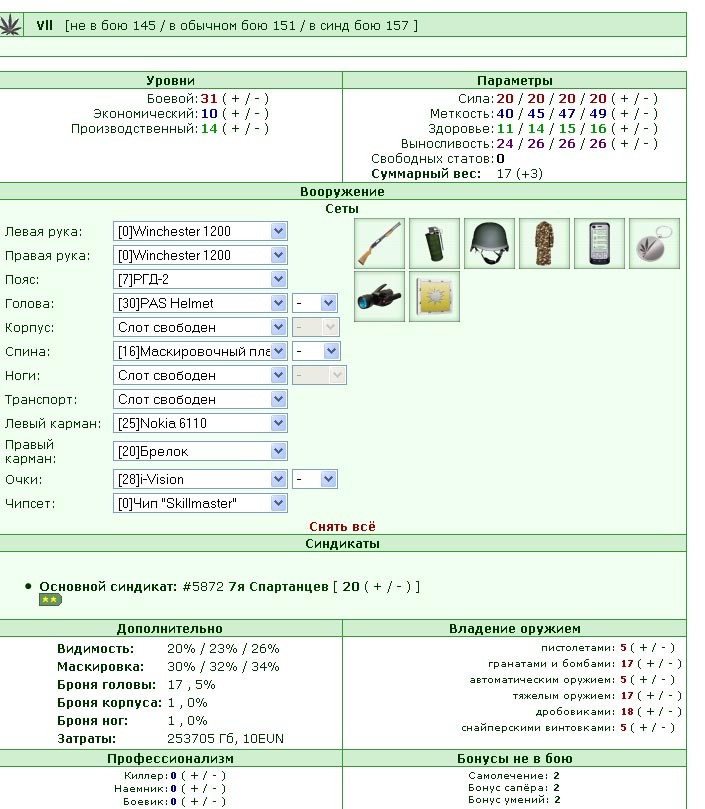Screen dimensions: 705x809
Task: Click the camouflage cloak icon
Action: click(x=544, y=243)
